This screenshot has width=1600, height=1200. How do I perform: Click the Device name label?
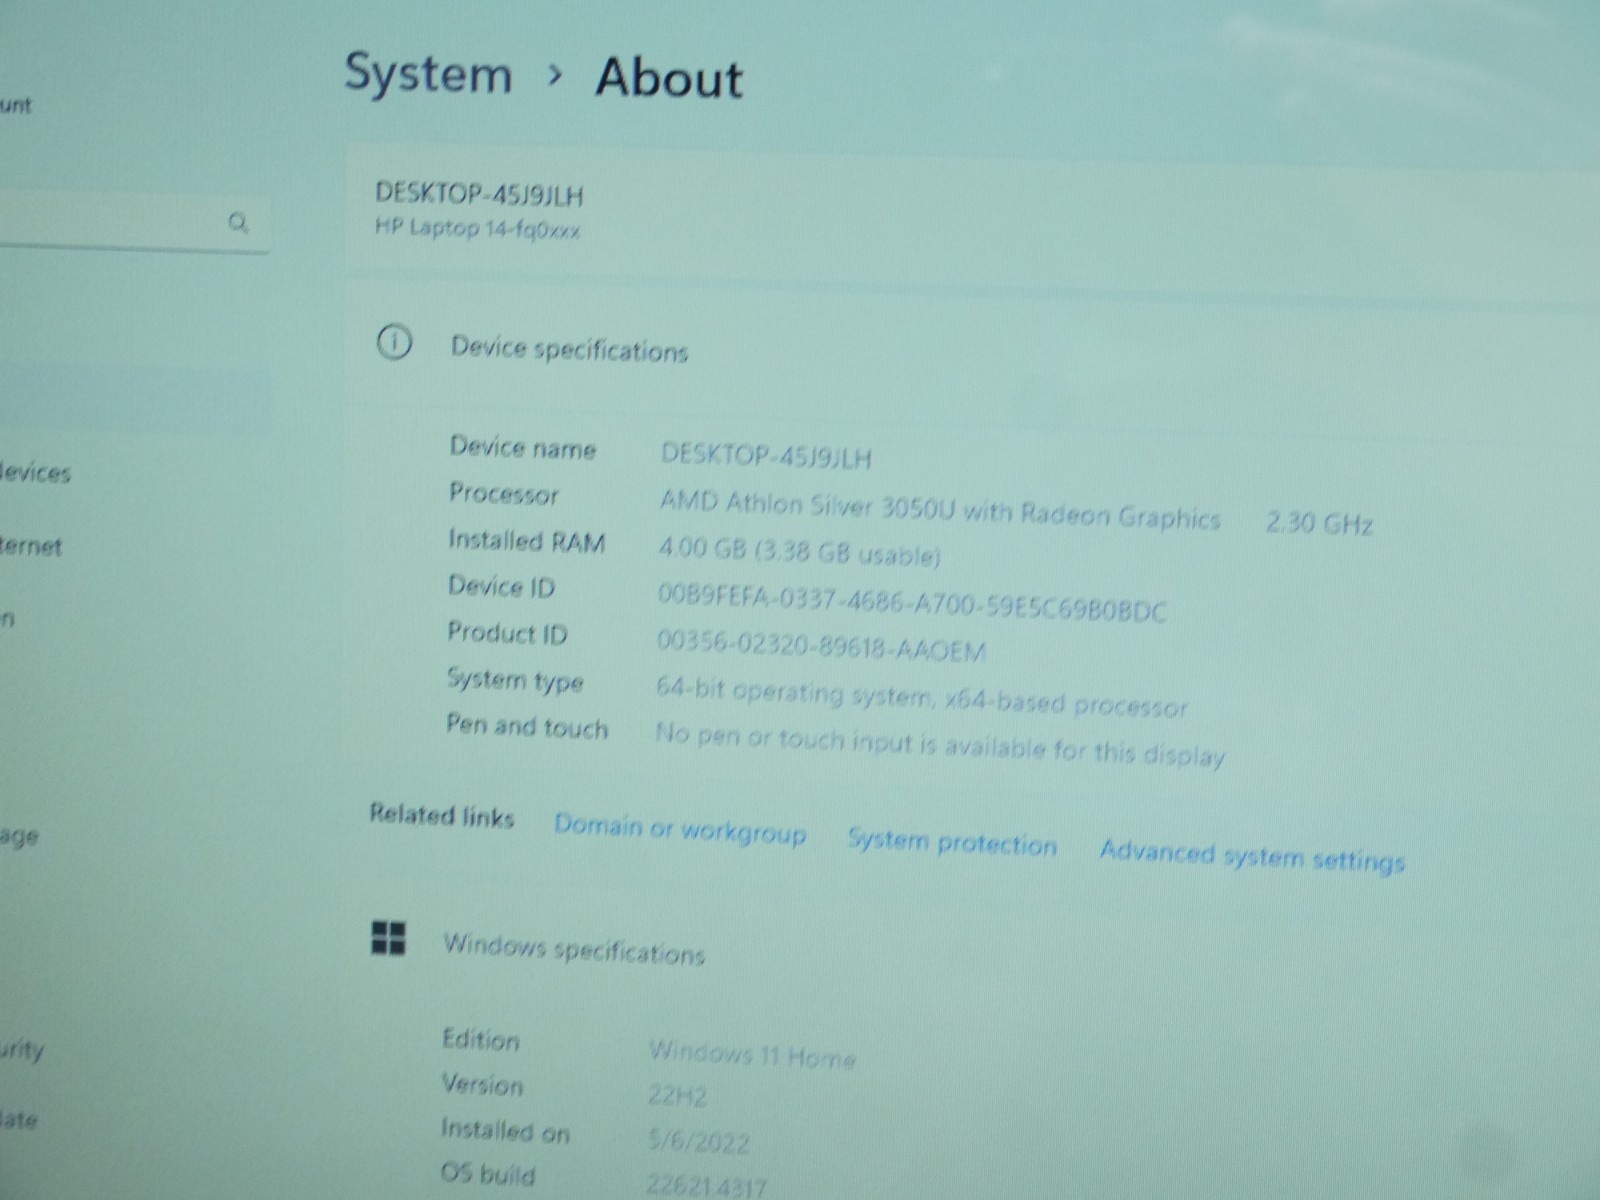(x=522, y=447)
